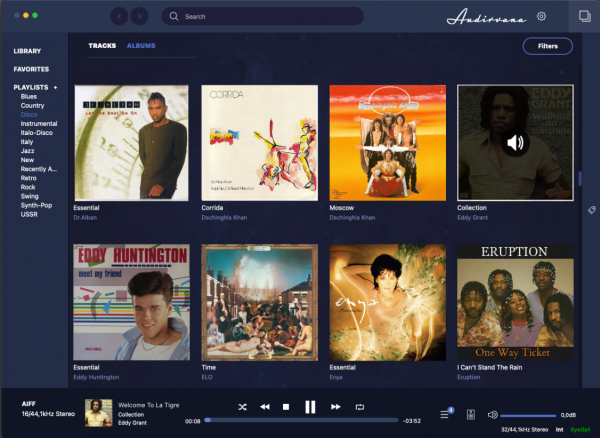Toggle repeat mode in playback bar
This screenshot has height=438, width=600.
point(360,407)
